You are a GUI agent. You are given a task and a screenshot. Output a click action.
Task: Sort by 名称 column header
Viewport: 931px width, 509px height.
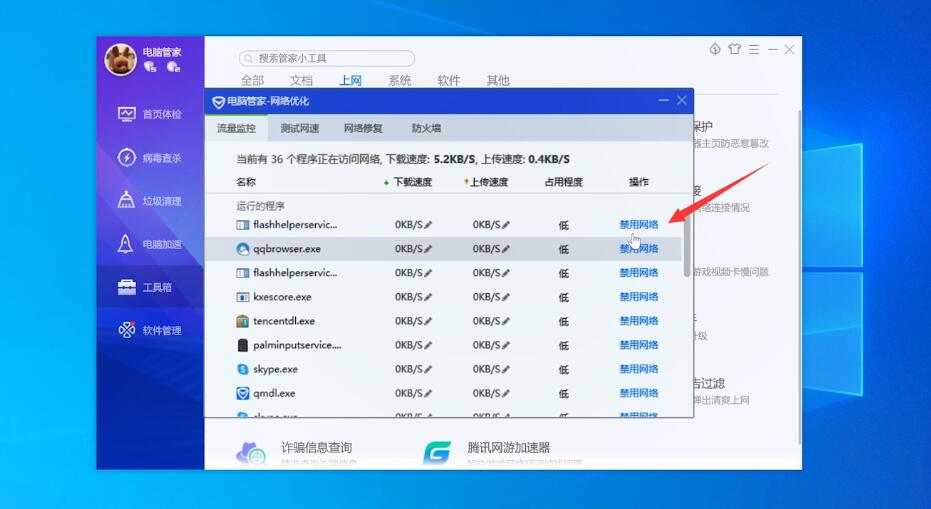pyautogui.click(x=246, y=182)
